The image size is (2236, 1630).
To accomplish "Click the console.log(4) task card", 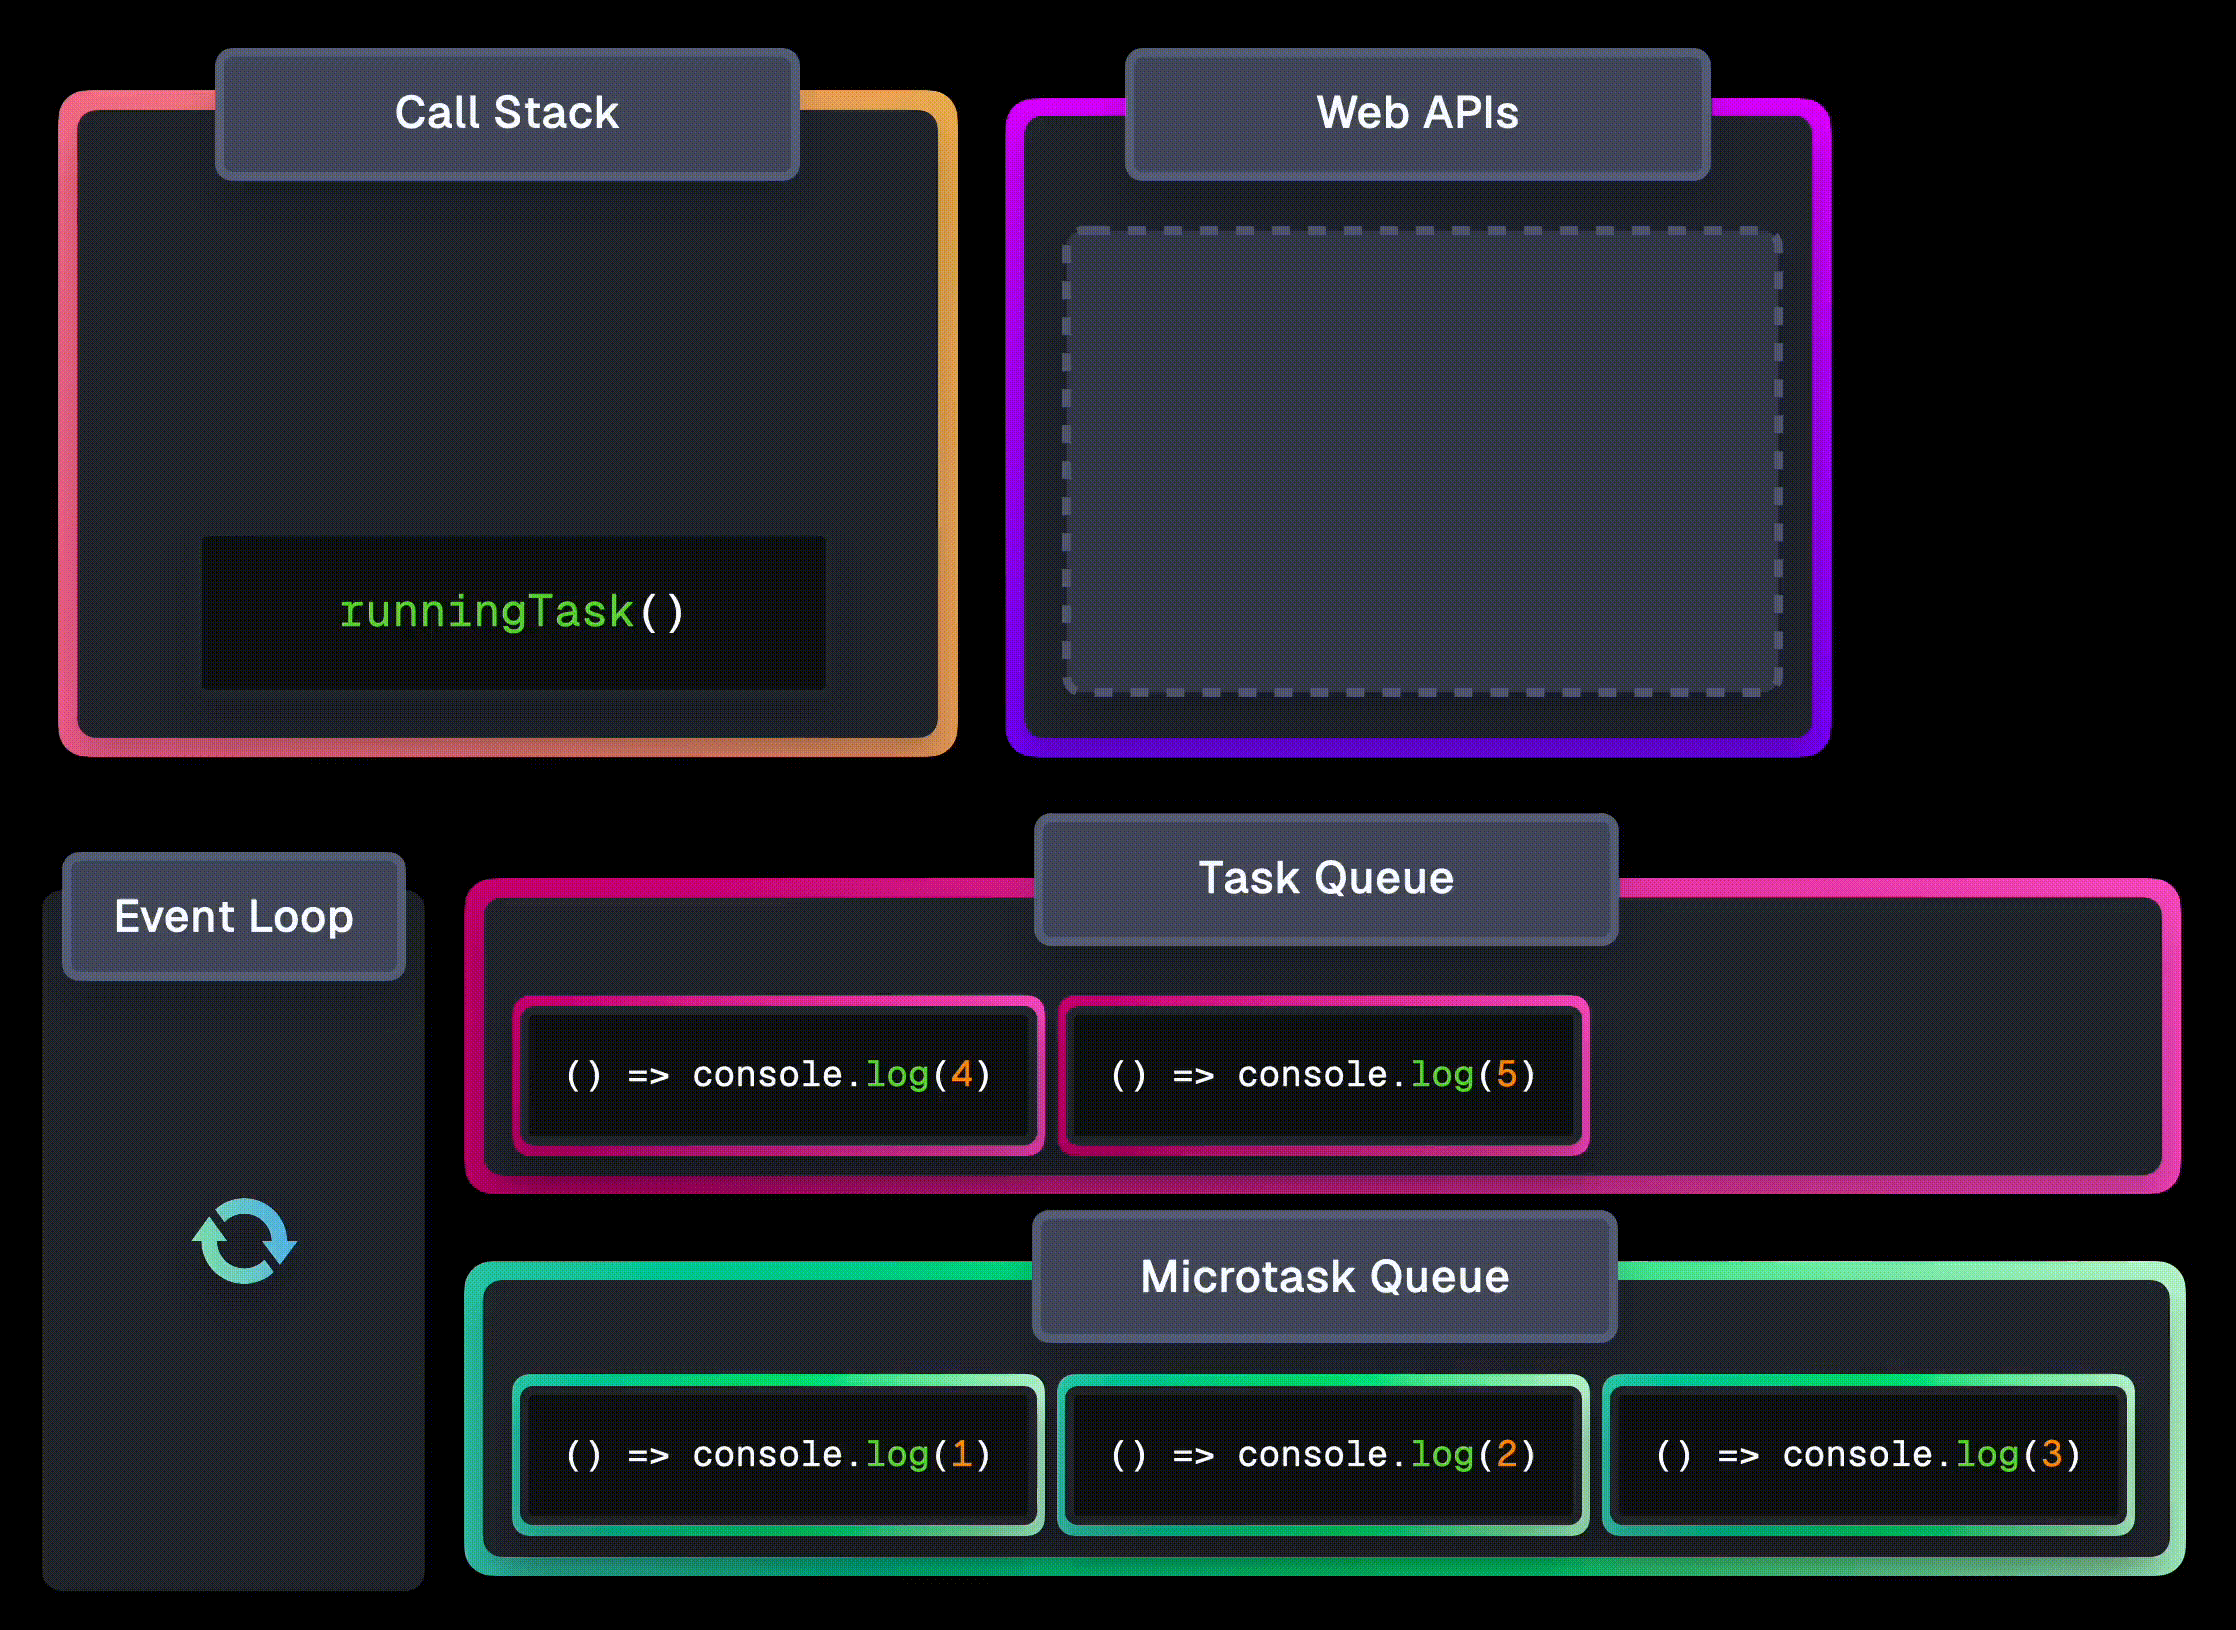I will (778, 1075).
